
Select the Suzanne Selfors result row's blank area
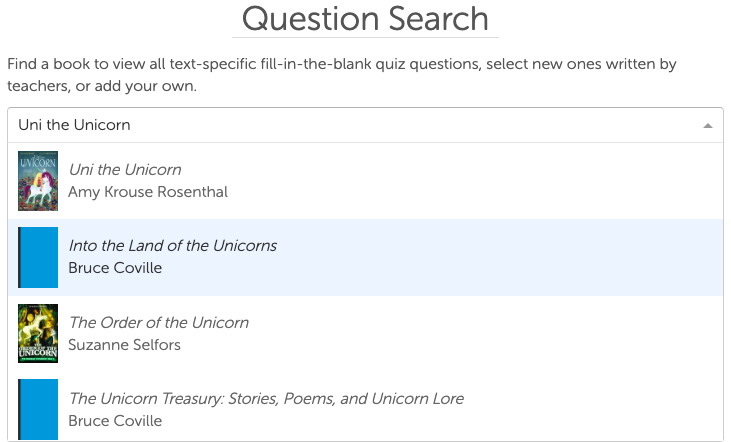[x=550, y=333]
